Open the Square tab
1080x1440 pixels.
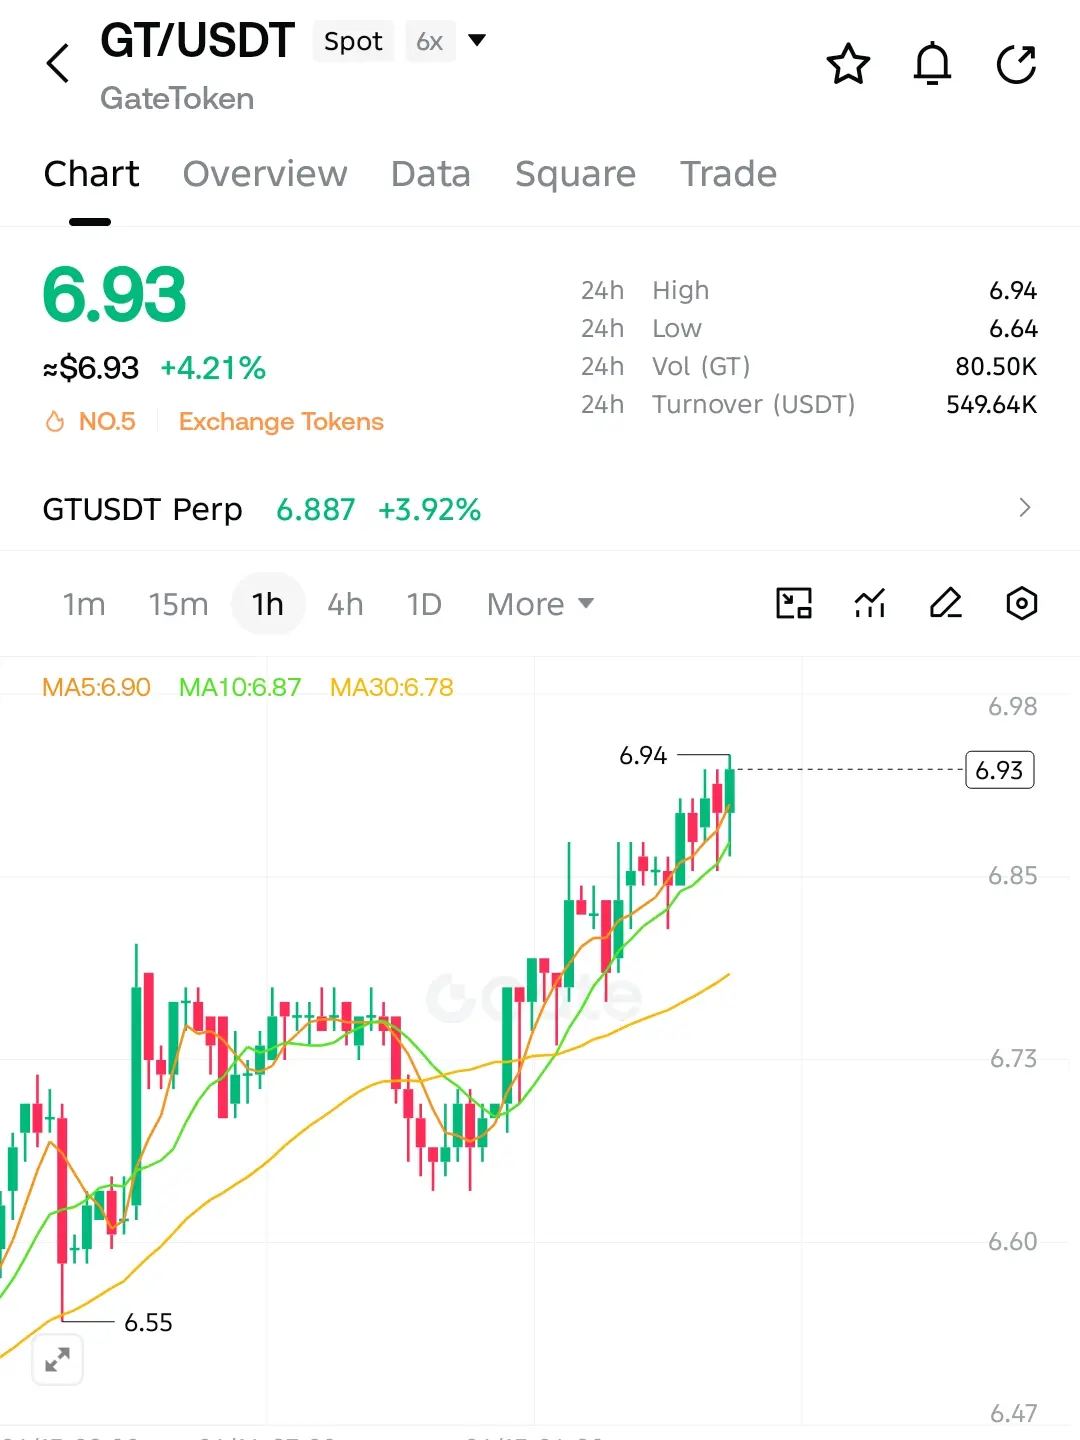pyautogui.click(x=575, y=174)
